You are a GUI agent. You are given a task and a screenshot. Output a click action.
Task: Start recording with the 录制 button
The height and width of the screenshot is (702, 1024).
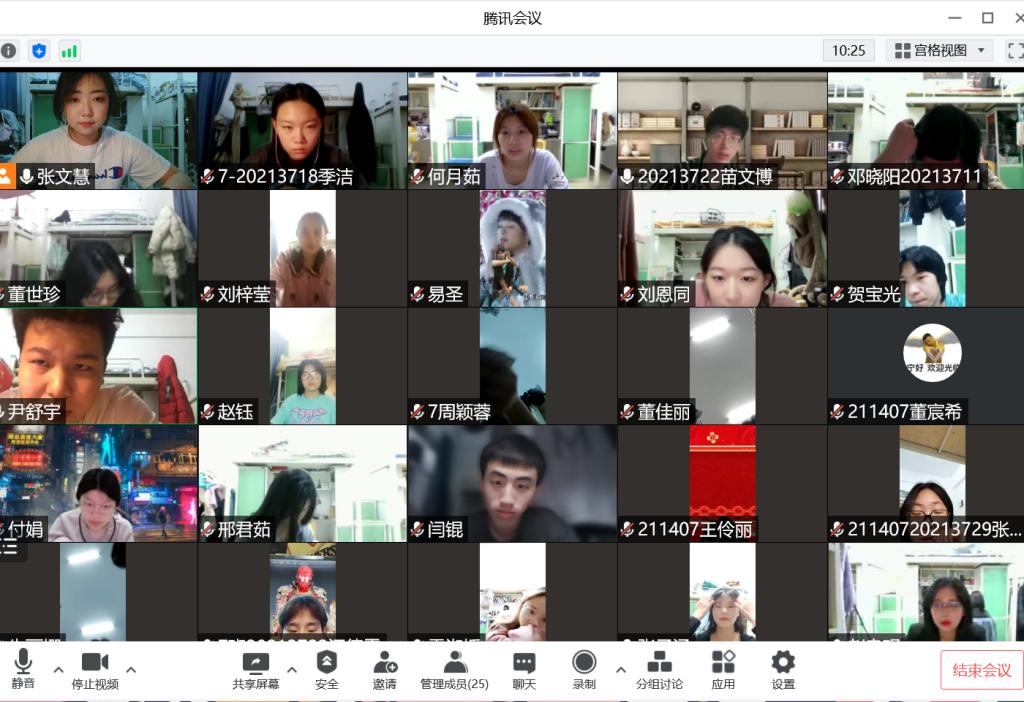[584, 669]
